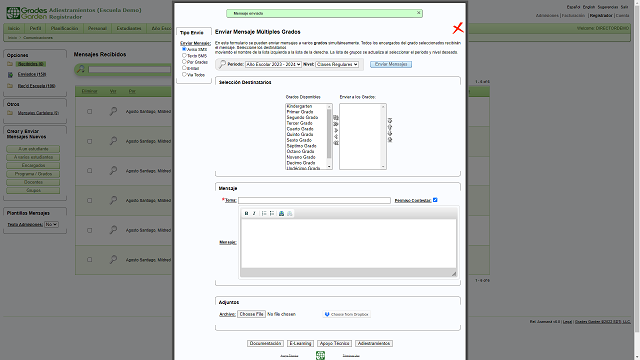
Task: Select 'Octavo Grado' in Grados Disponibles
Action: point(300,151)
